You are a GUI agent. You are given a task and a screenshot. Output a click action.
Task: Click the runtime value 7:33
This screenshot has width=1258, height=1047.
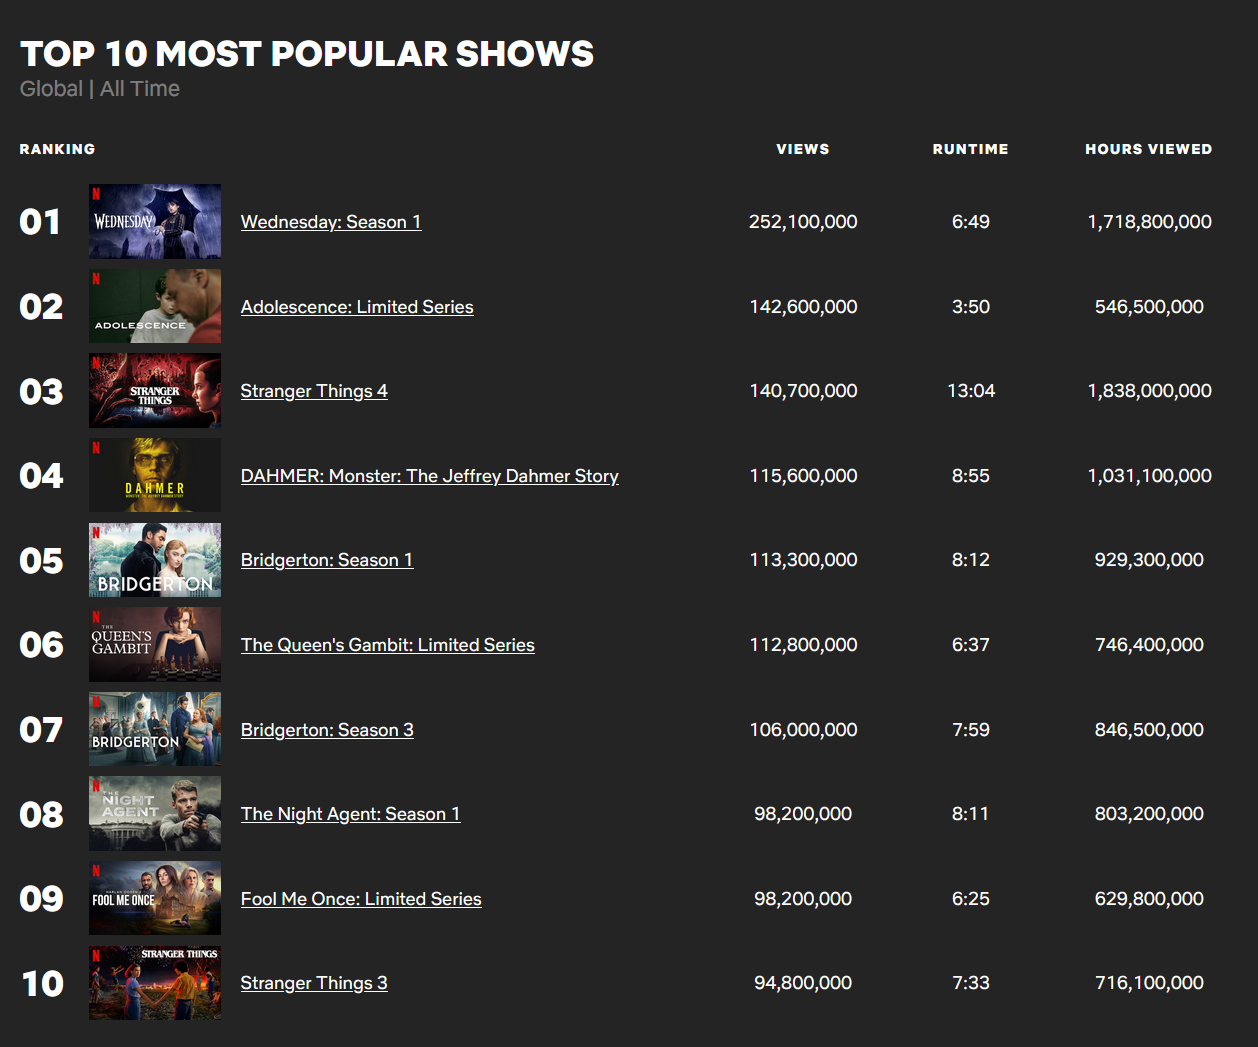pyautogui.click(x=970, y=983)
